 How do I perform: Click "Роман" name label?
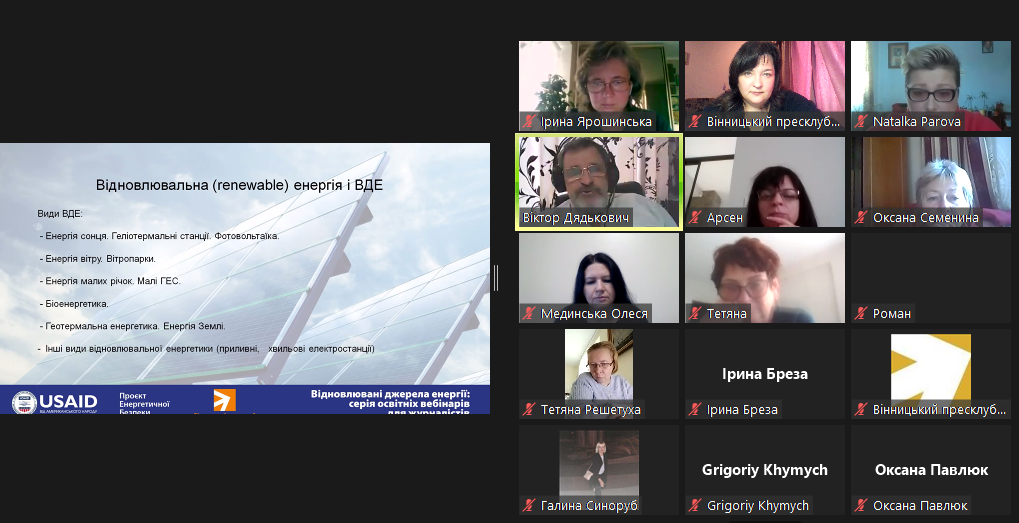click(x=892, y=314)
